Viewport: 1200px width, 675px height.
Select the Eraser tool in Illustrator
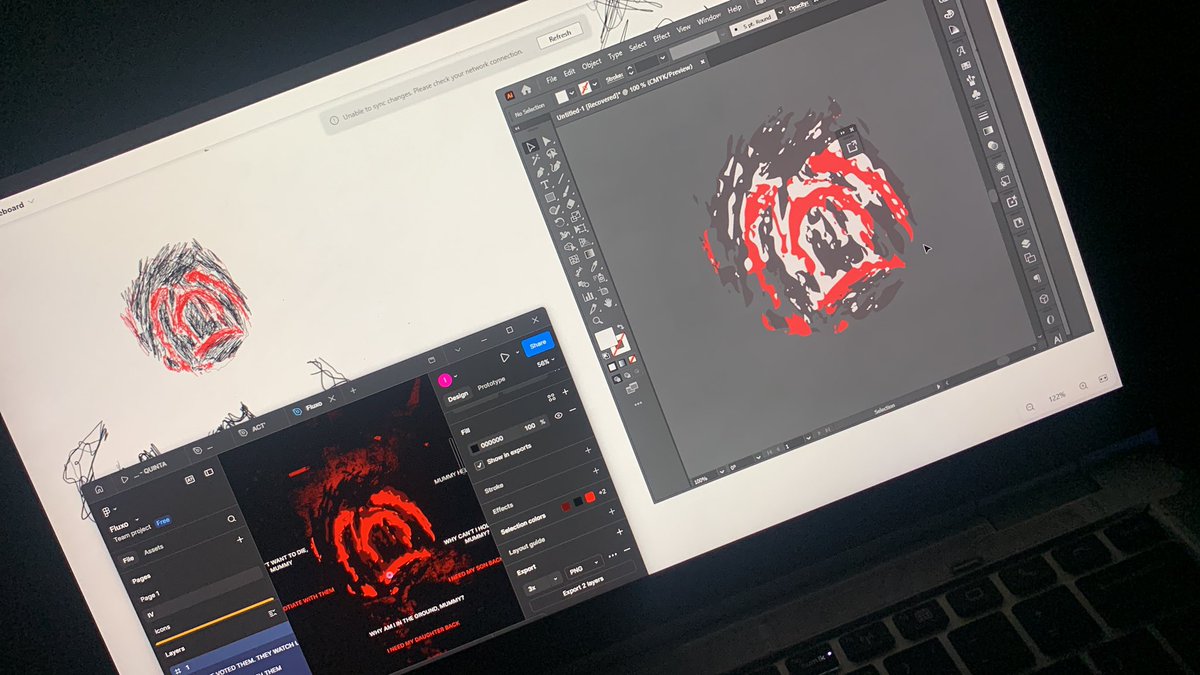[x=571, y=203]
